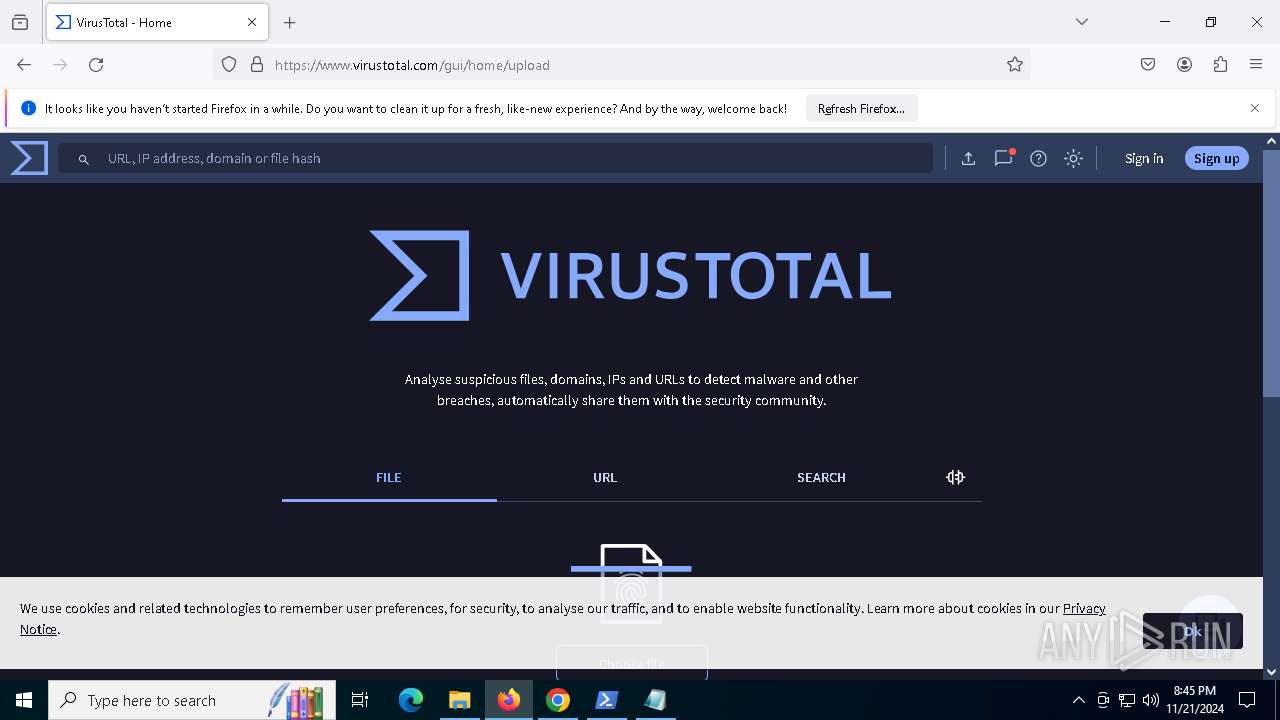Viewport: 1280px width, 720px height.
Task: Open the extensions puzzle icon
Action: 1220,65
